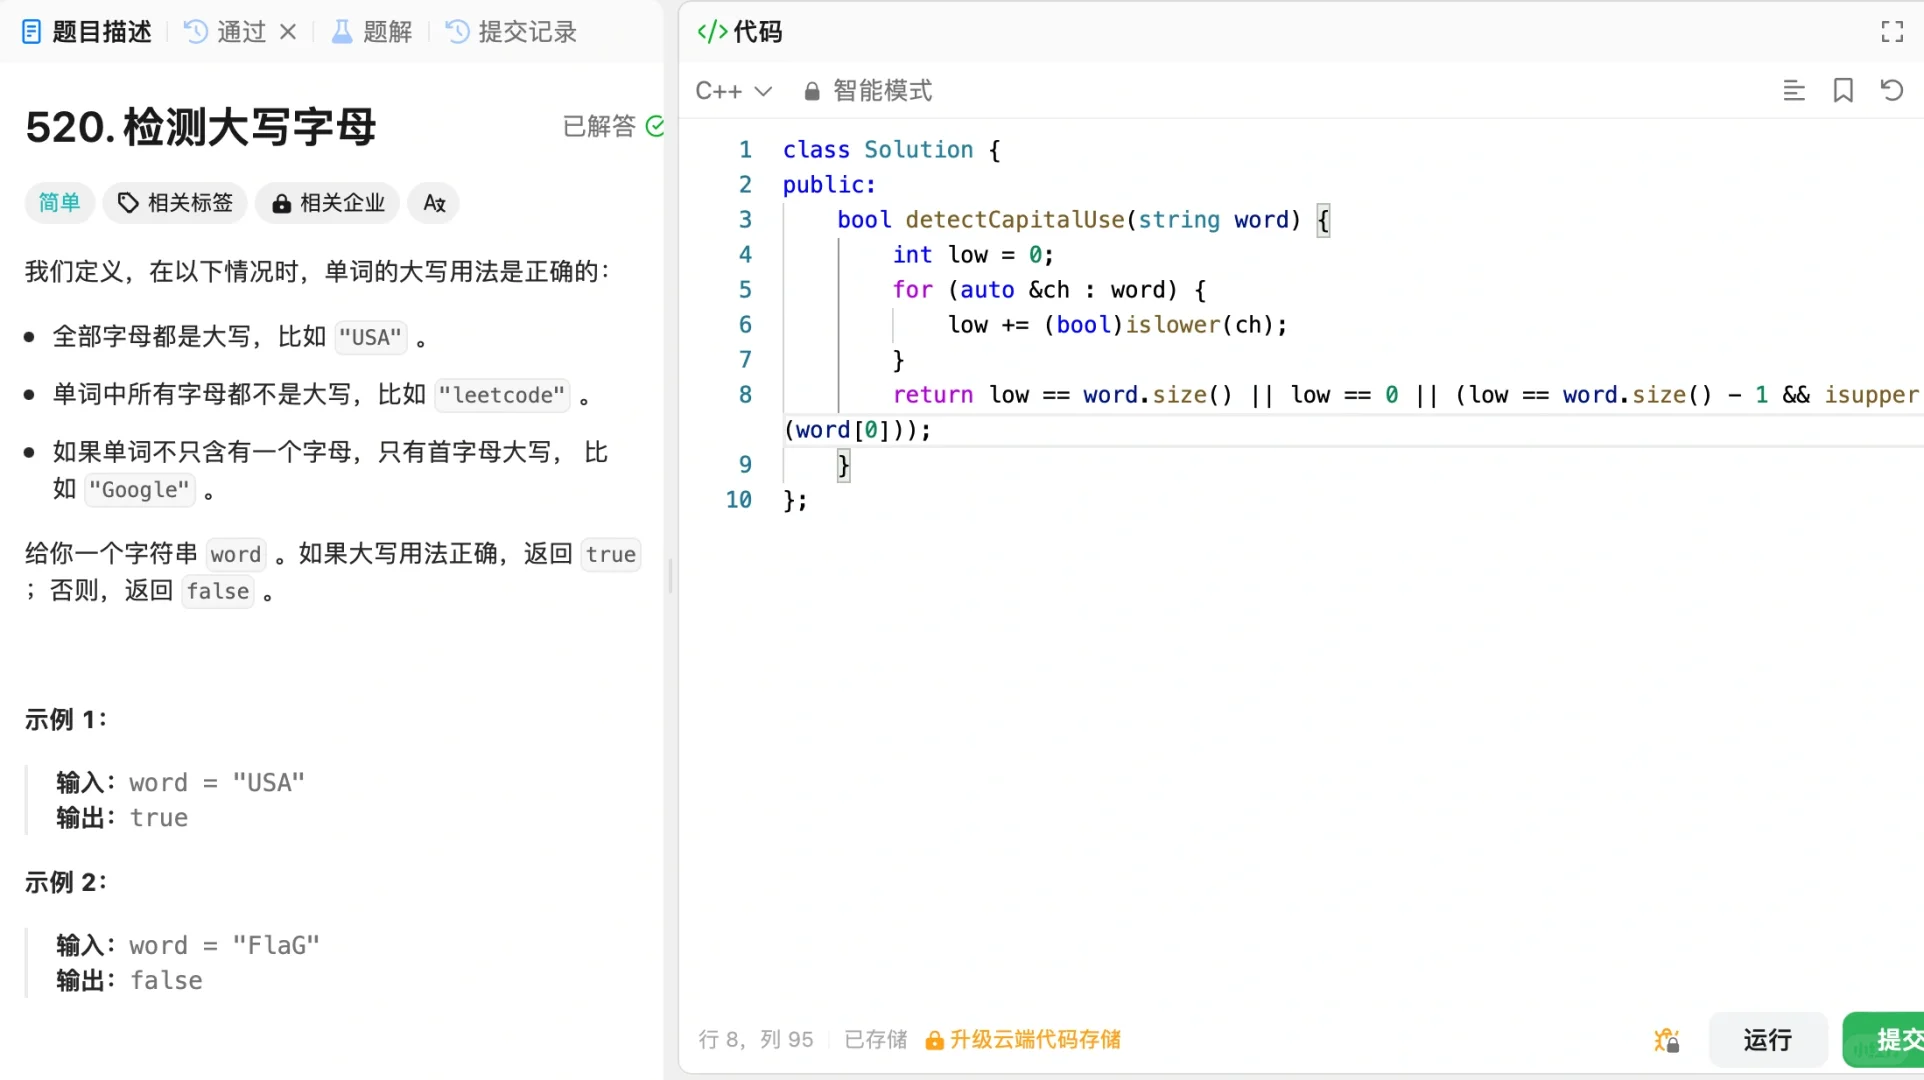Click the debug bug icon with lock
Screen dimensions: 1924x1080
coord(1666,1040)
